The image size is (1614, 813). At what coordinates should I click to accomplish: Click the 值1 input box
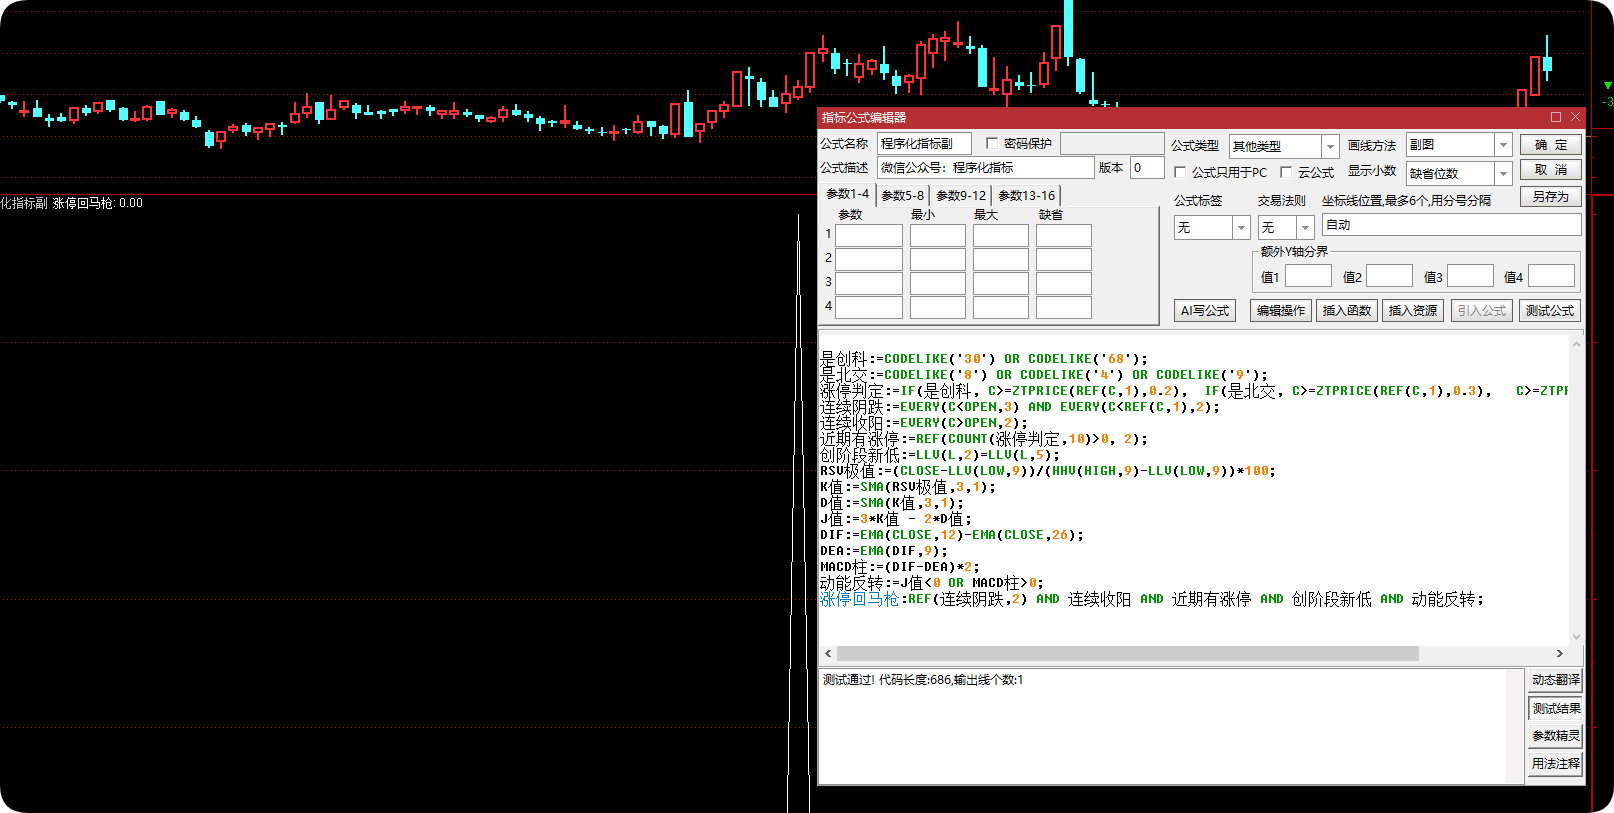(x=1308, y=276)
